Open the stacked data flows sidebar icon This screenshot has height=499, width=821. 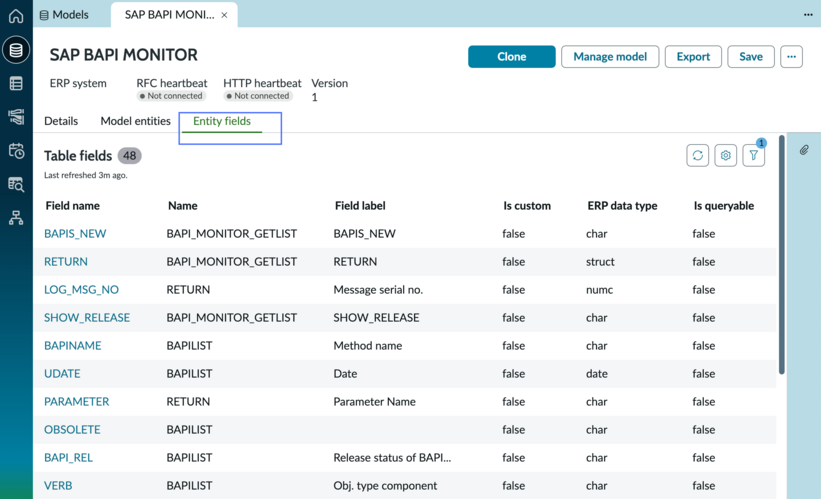click(16, 117)
